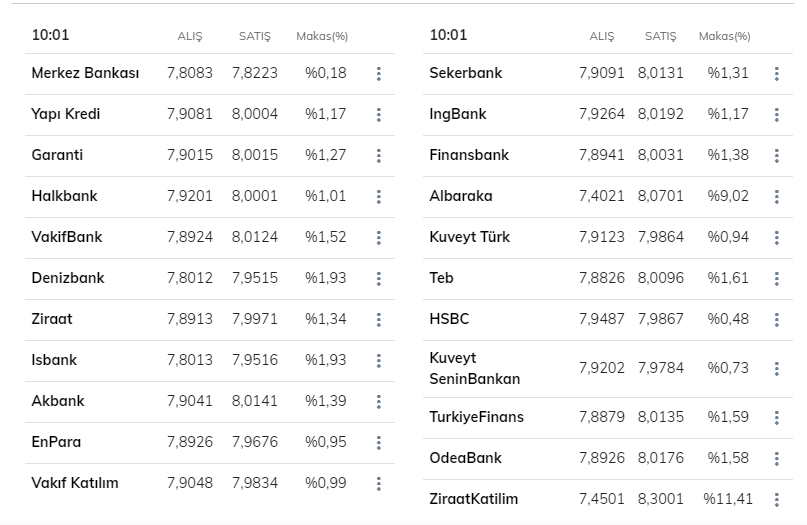Open the kebab menu for HSBC

coord(777,320)
